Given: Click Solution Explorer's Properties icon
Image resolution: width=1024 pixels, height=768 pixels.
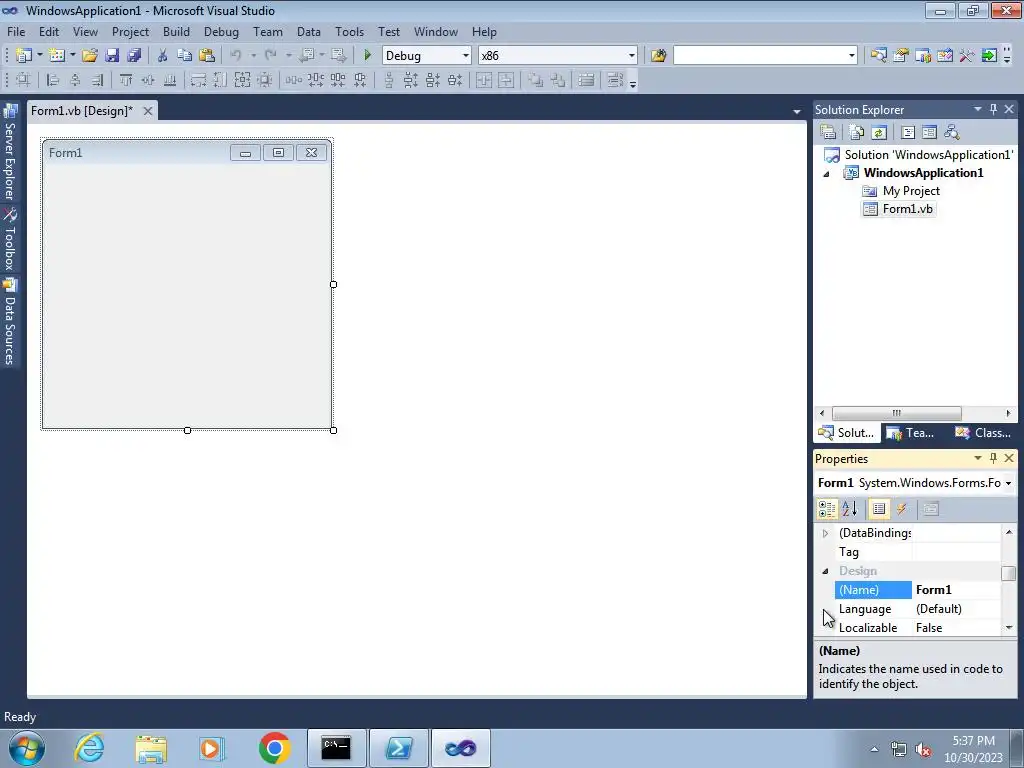Looking at the screenshot, I should pos(828,133).
